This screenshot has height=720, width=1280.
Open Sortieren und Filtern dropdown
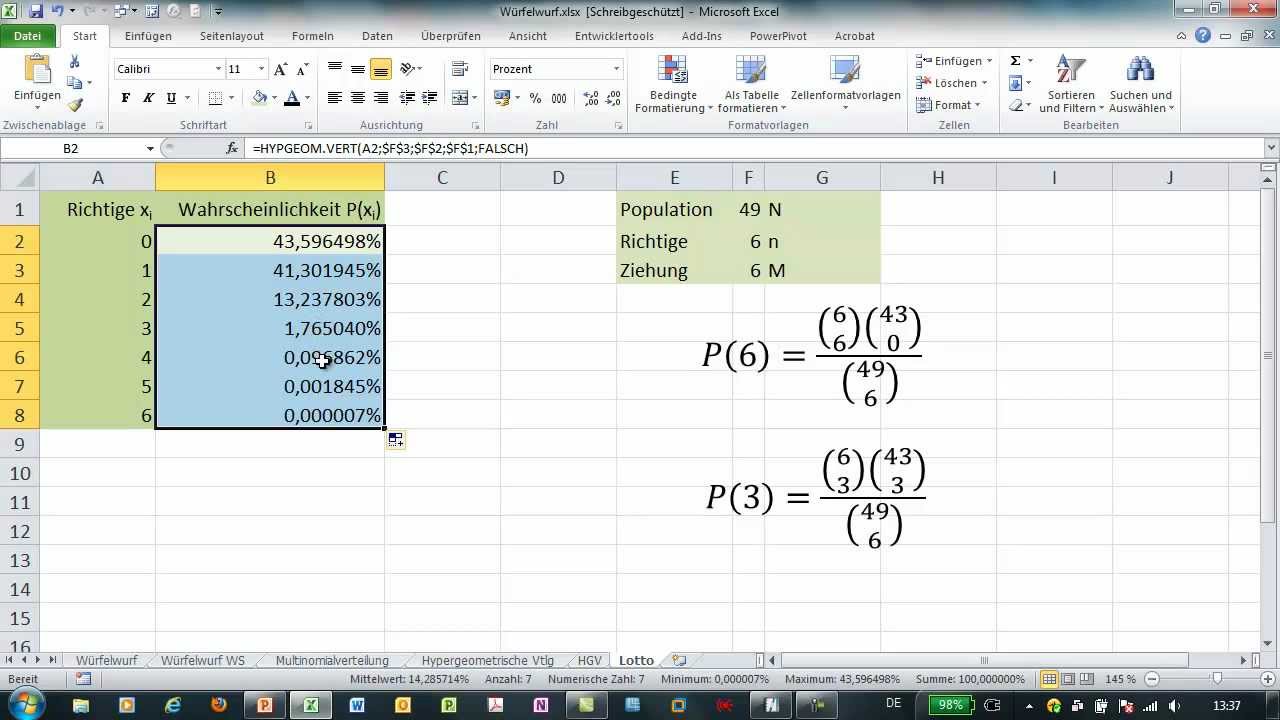1071,86
